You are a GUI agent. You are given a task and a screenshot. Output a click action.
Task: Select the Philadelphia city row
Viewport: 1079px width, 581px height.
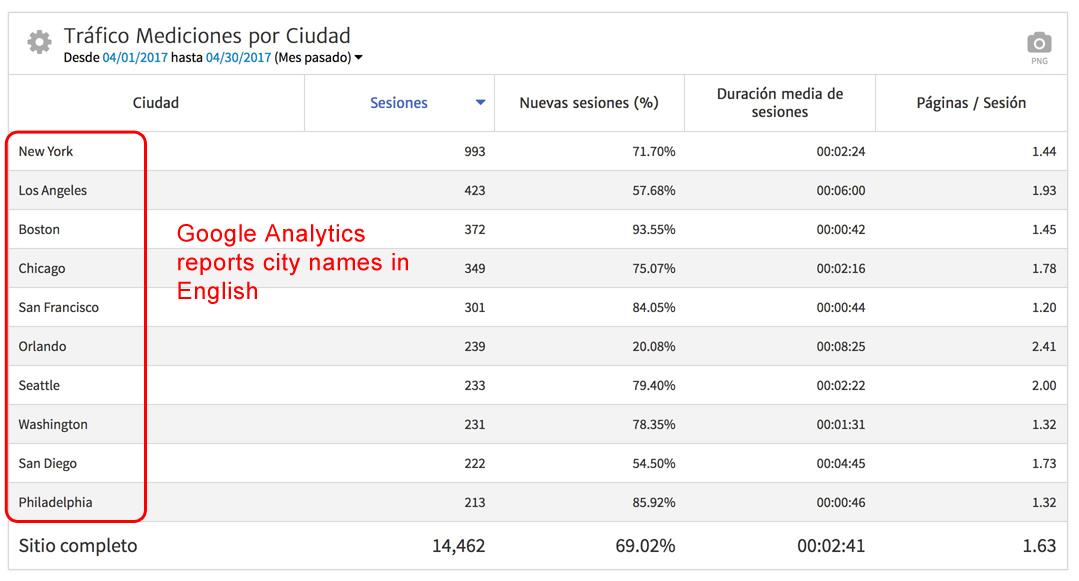(x=54, y=502)
